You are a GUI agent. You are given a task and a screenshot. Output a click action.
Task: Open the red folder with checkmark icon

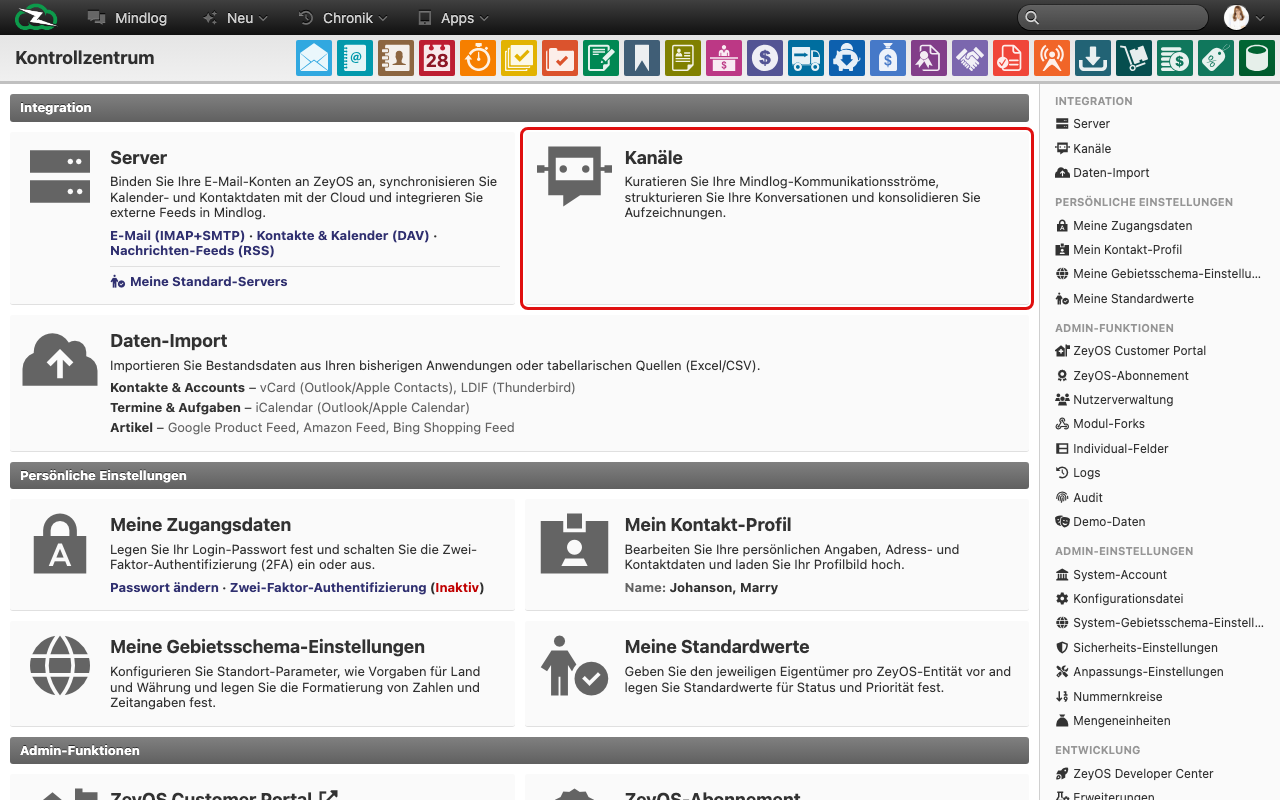pos(560,58)
